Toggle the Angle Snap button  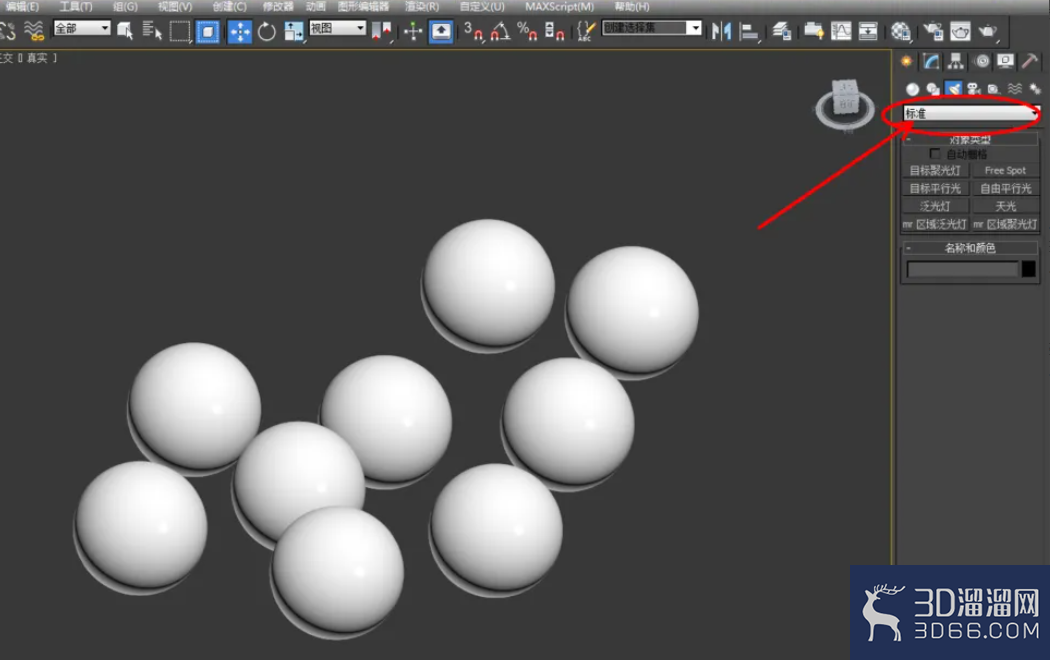500,31
